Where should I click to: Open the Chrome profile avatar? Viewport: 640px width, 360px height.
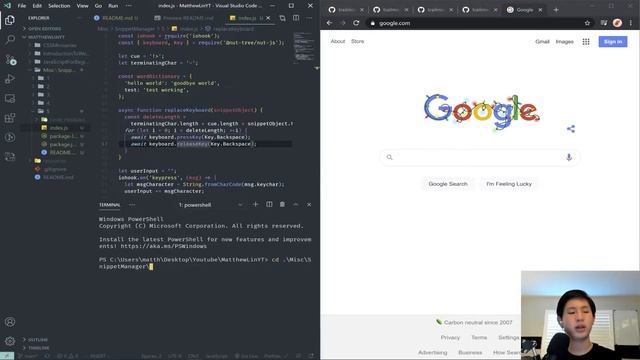click(617, 23)
